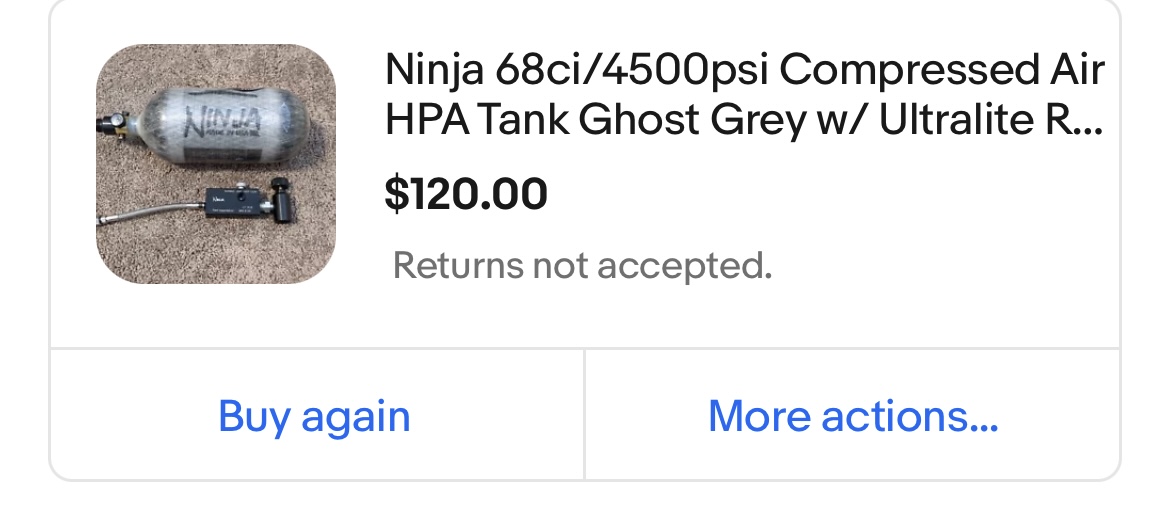This screenshot has width=1170, height=528.
Task: Click the Returns not accepted notice
Action: coord(582,265)
